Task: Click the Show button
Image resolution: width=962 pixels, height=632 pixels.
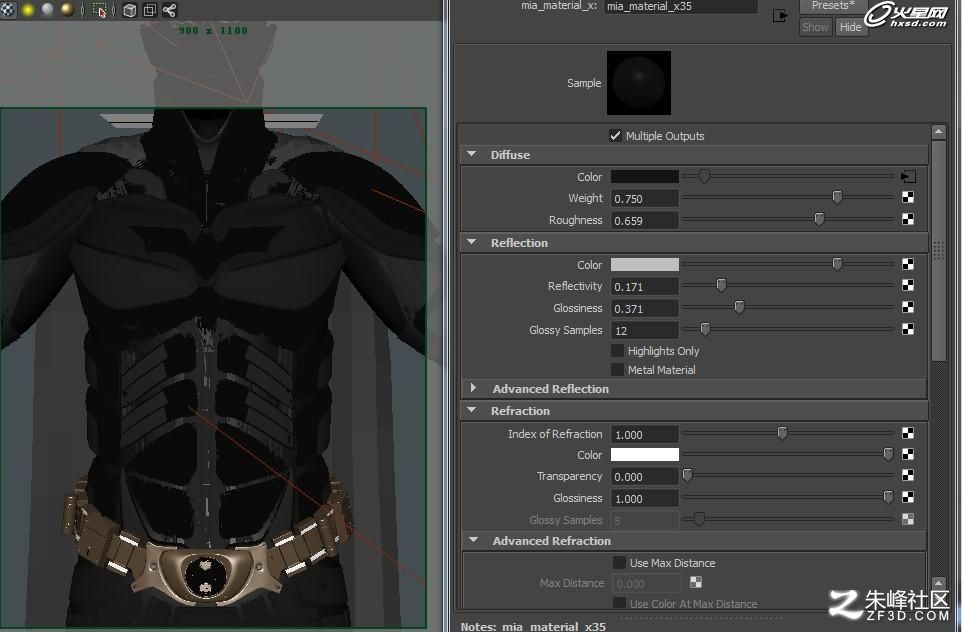Action: tap(815, 27)
